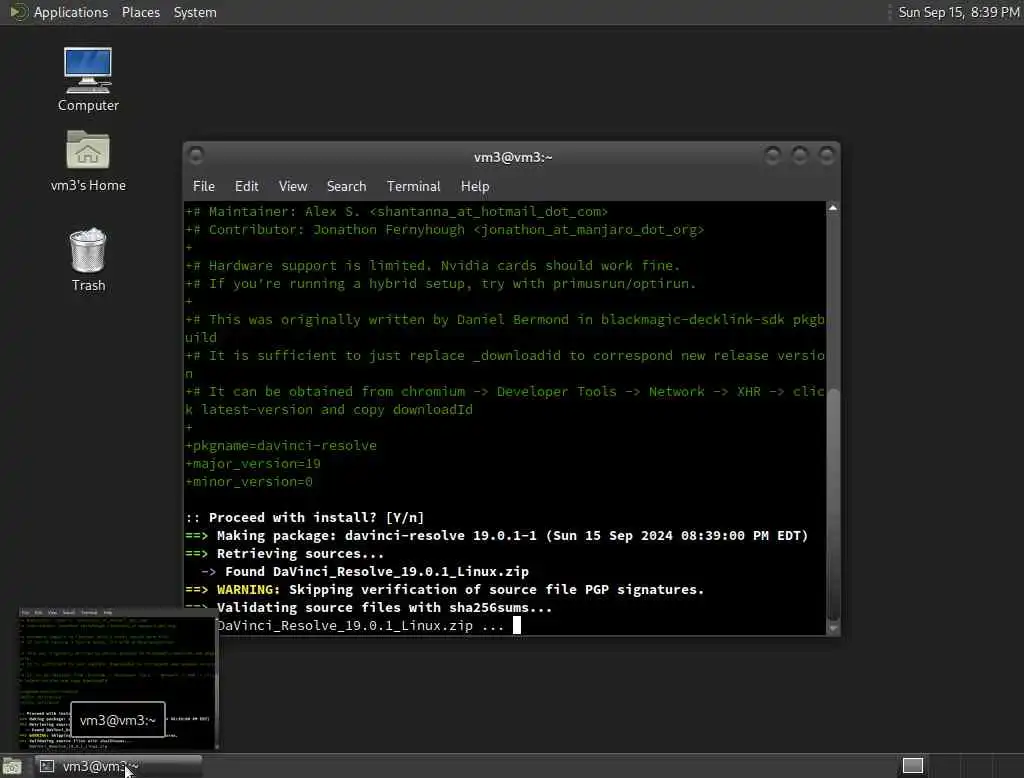This screenshot has width=1024, height=778.
Task: Minimize the terminal window
Action: click(773, 155)
